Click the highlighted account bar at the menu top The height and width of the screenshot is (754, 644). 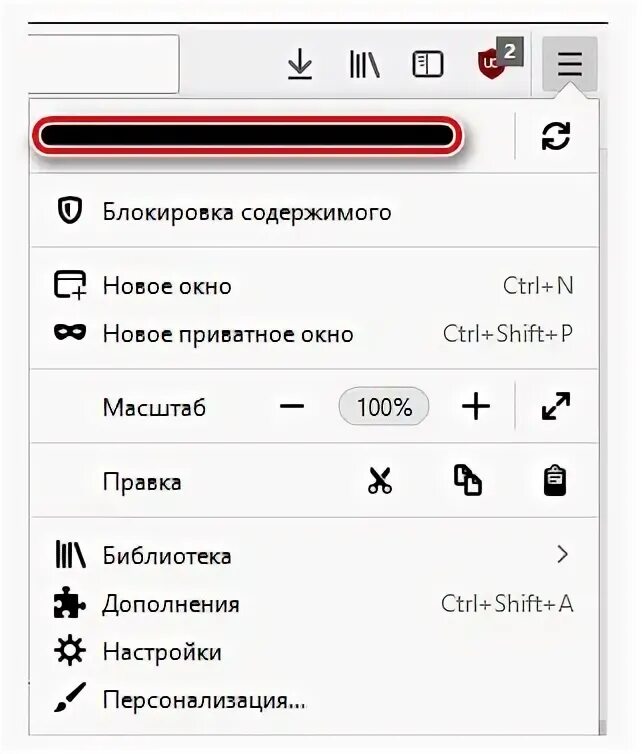point(248,137)
